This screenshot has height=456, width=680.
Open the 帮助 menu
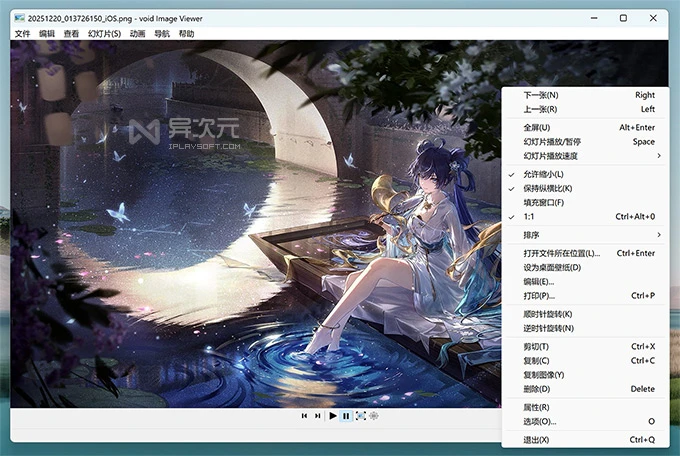pos(186,34)
